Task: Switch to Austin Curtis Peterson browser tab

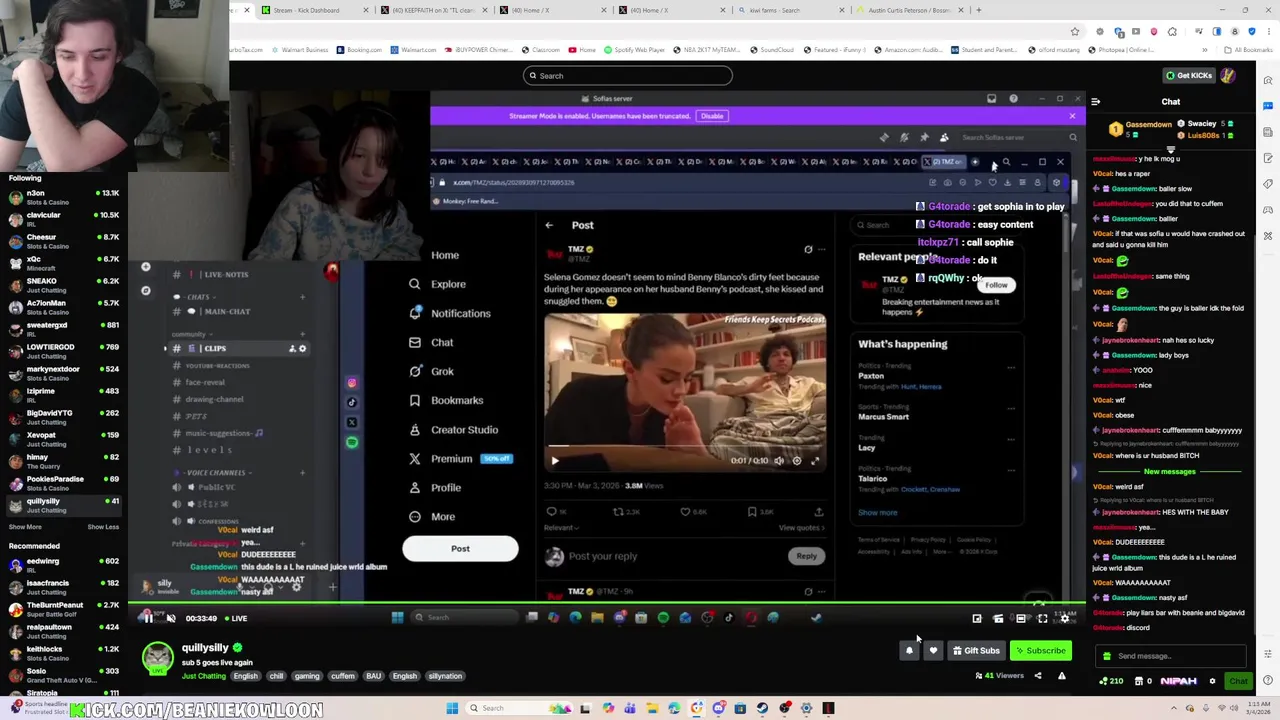Action: (x=908, y=10)
